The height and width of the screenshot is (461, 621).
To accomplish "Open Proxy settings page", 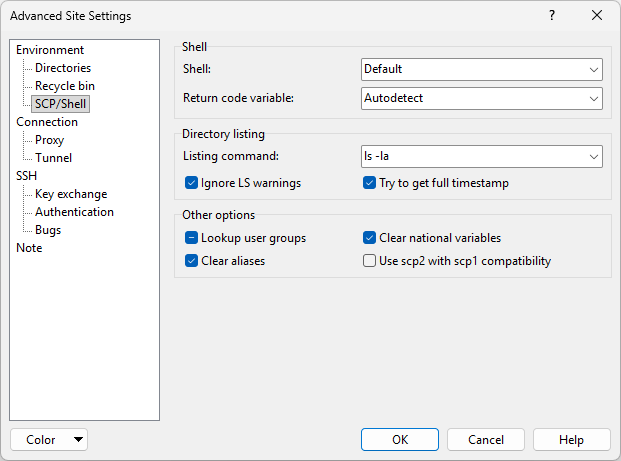I will (x=49, y=140).
